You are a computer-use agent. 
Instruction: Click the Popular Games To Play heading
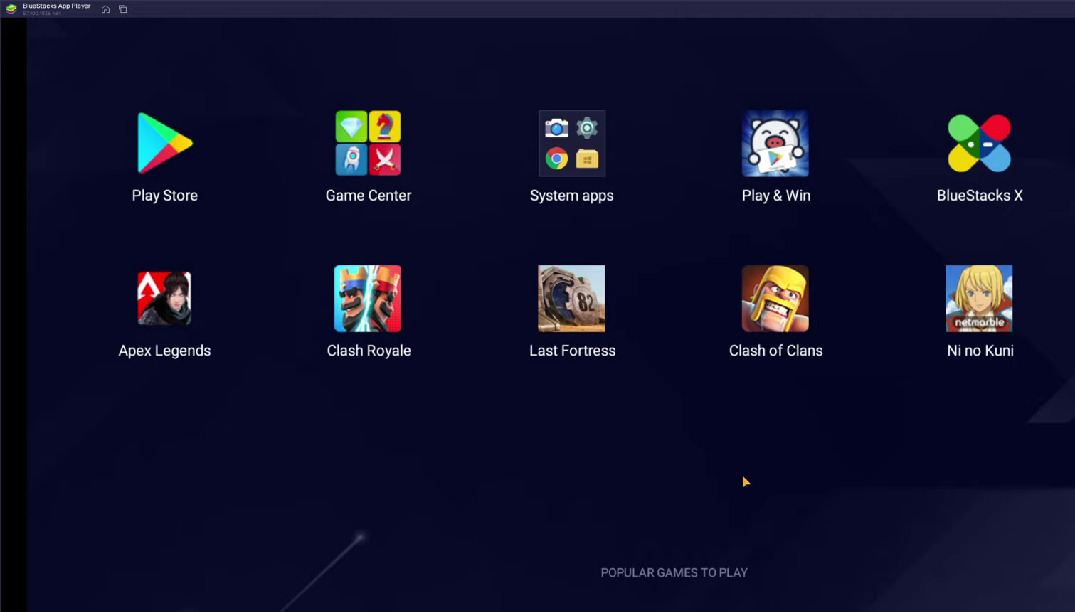tap(674, 573)
